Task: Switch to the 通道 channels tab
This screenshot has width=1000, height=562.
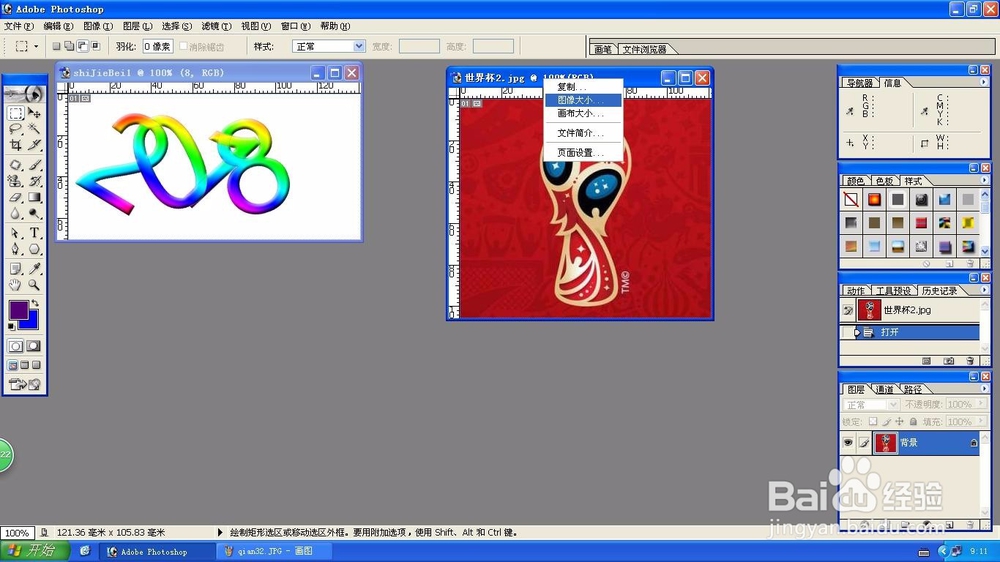Action: click(885, 389)
